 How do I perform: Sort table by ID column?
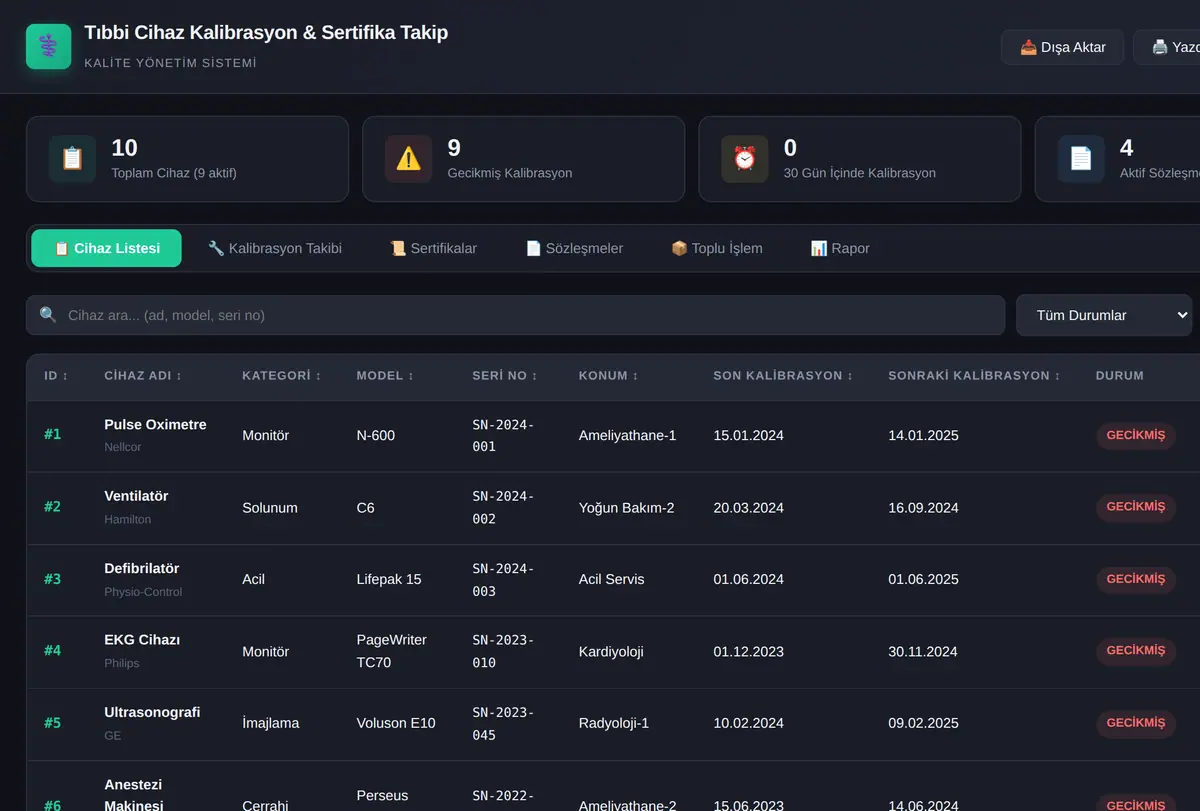click(56, 376)
